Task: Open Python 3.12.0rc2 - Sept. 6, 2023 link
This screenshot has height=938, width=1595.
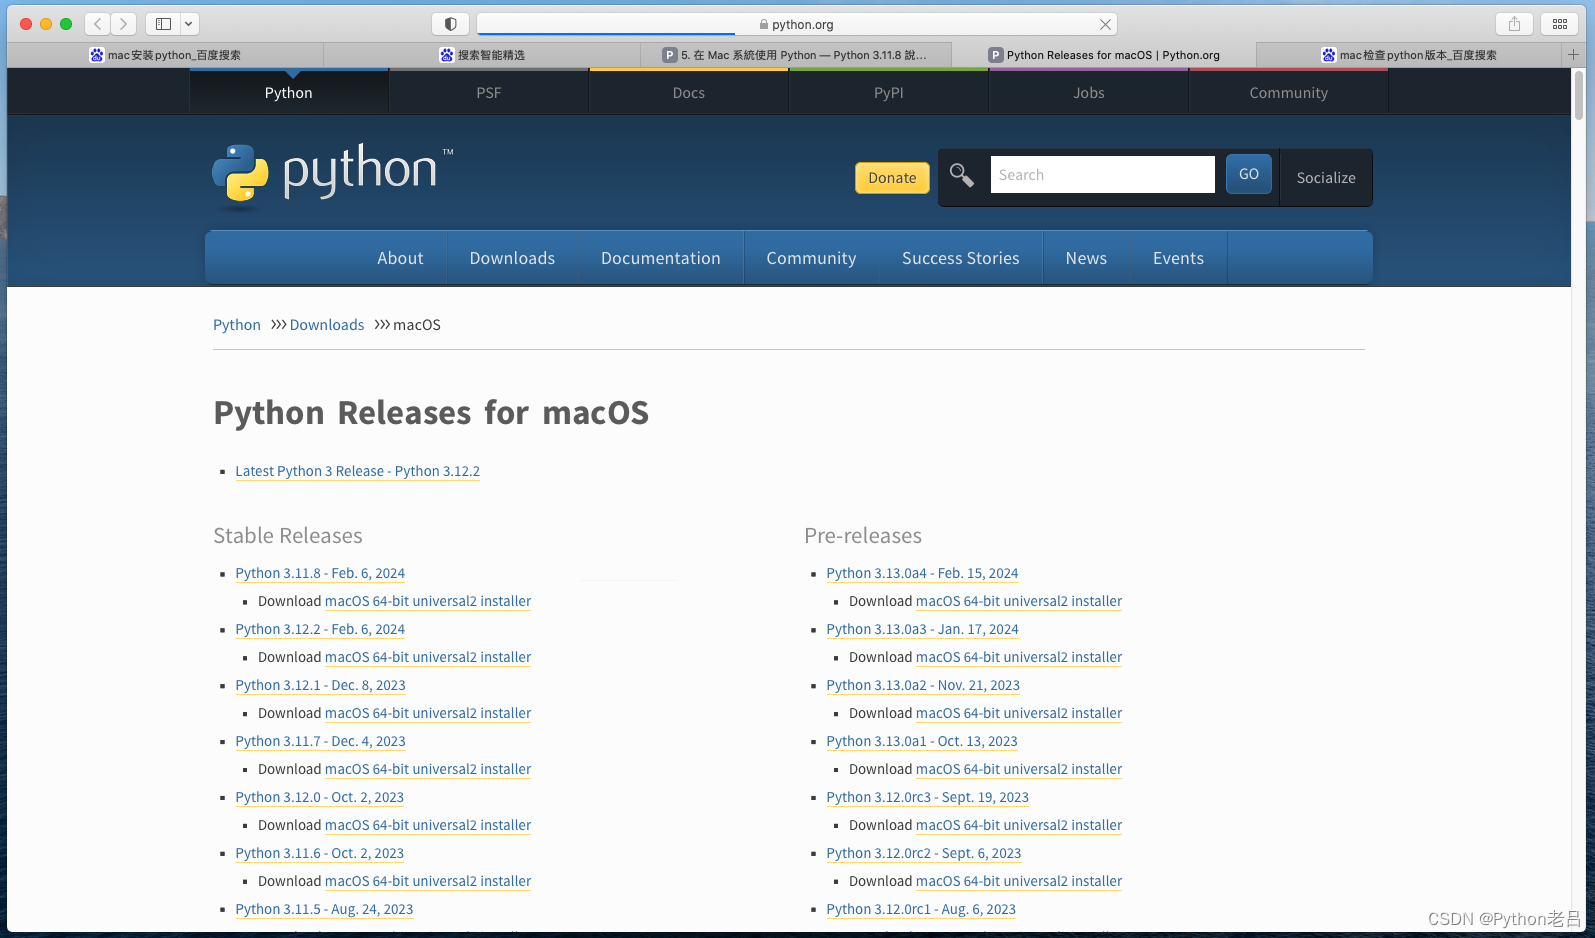Action: tap(923, 853)
